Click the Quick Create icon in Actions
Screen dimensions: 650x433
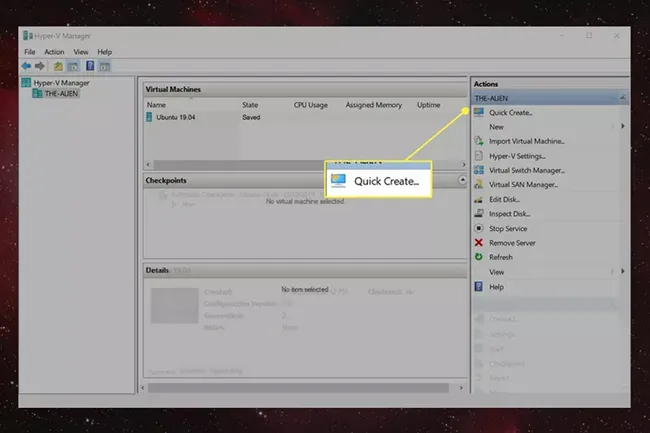pyautogui.click(x=480, y=112)
